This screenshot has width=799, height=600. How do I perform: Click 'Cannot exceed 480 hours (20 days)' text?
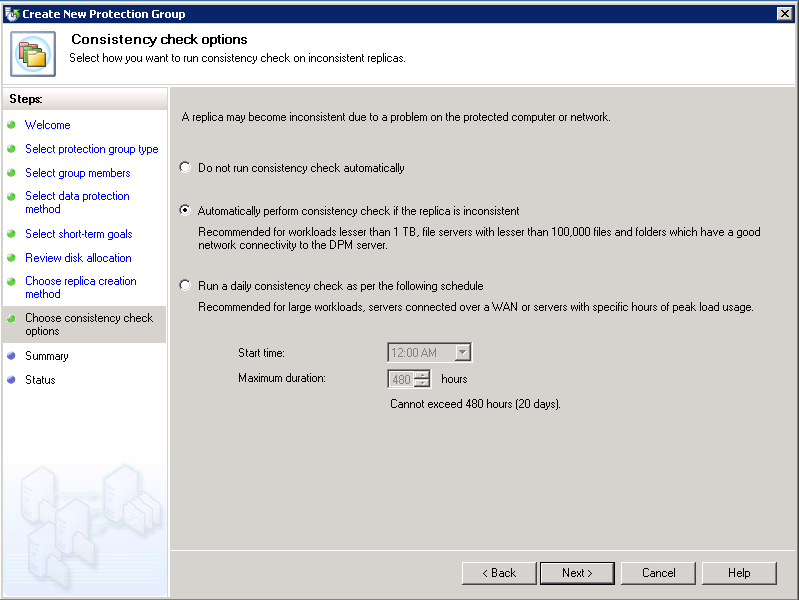475,404
